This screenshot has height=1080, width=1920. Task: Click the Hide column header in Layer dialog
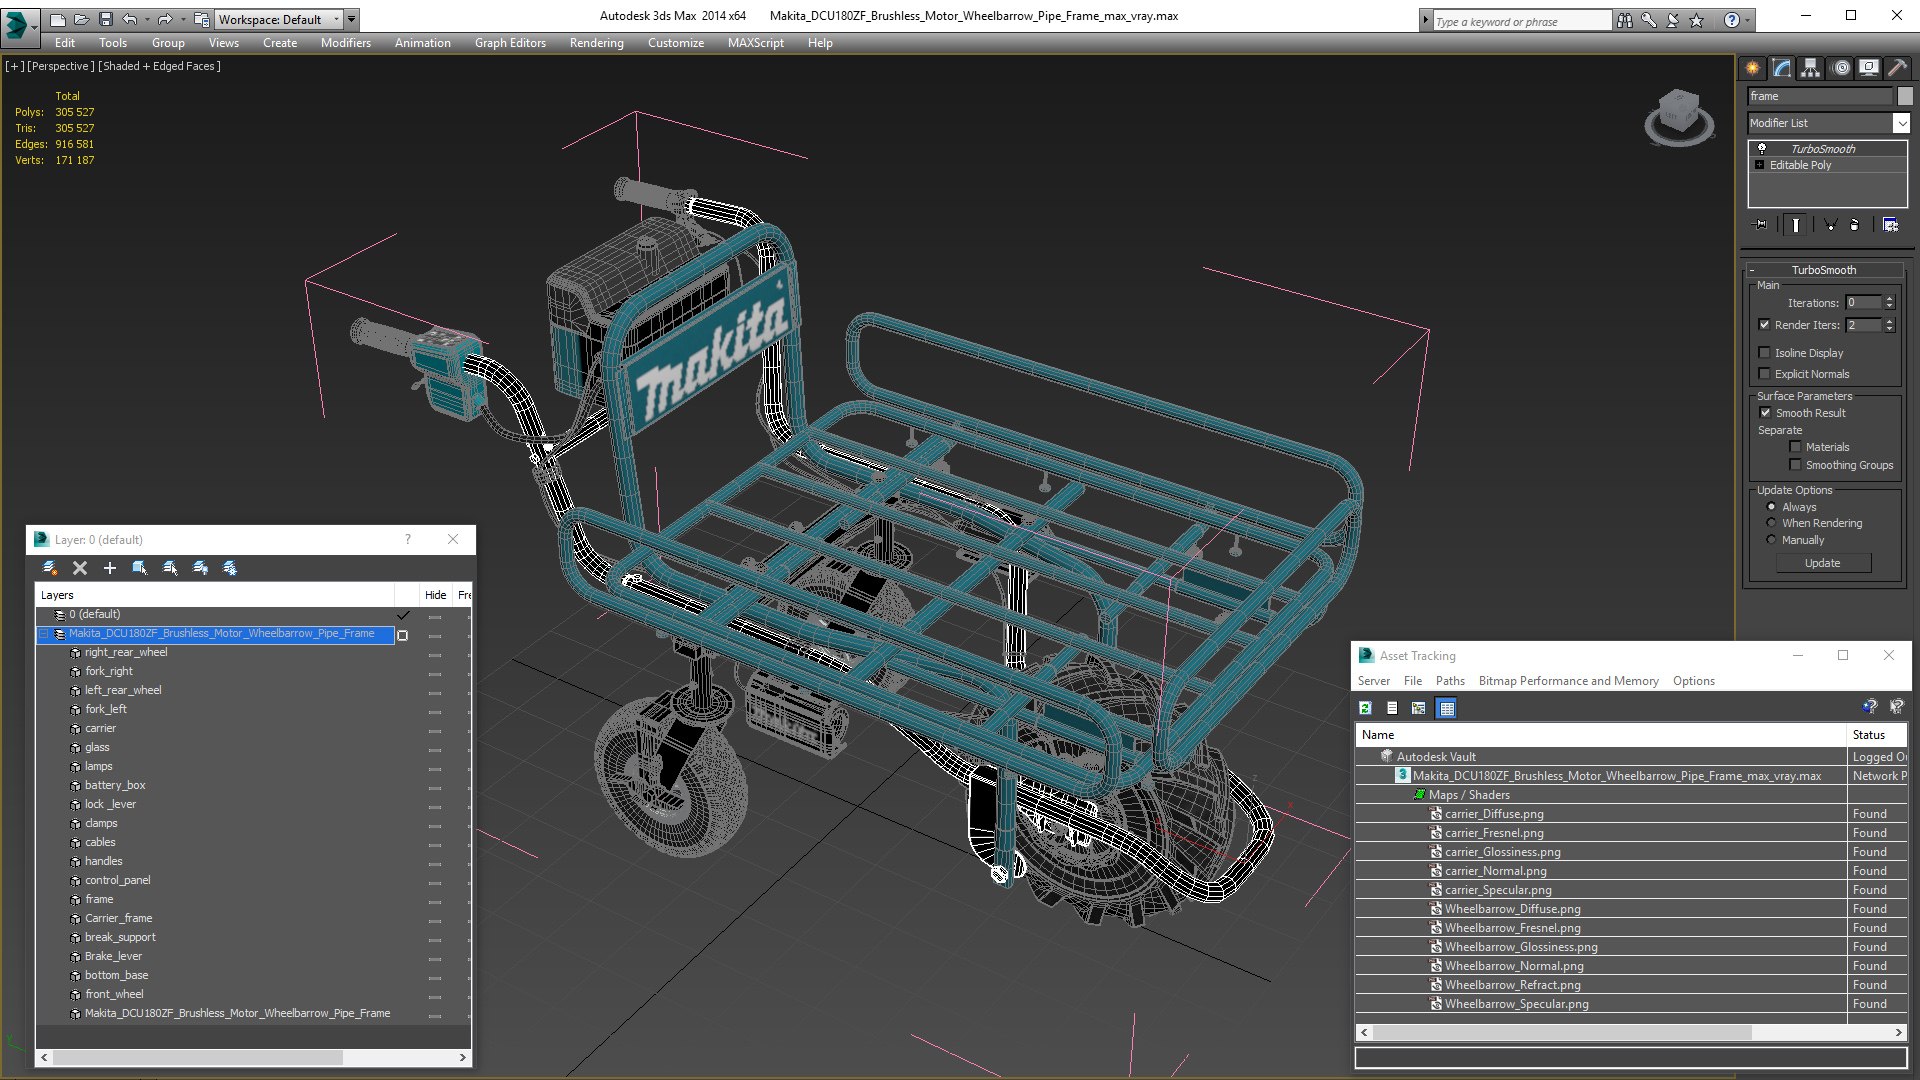pyautogui.click(x=435, y=595)
